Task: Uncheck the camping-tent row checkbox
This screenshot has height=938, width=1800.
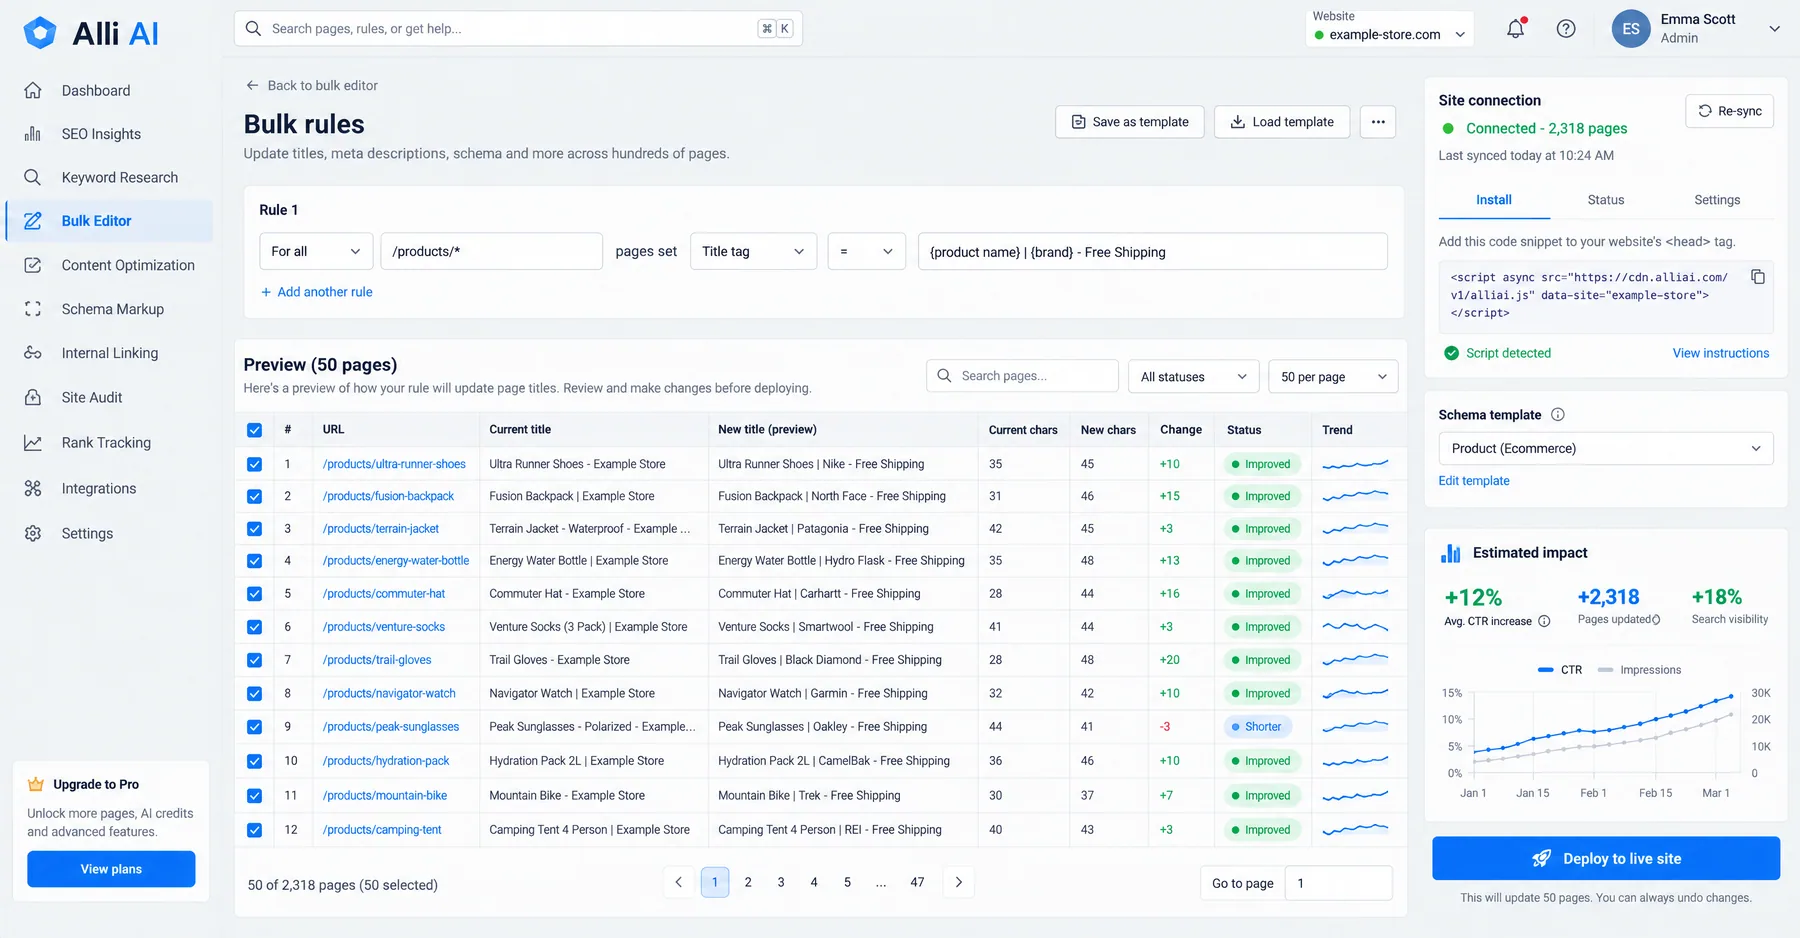Action: click(x=254, y=830)
